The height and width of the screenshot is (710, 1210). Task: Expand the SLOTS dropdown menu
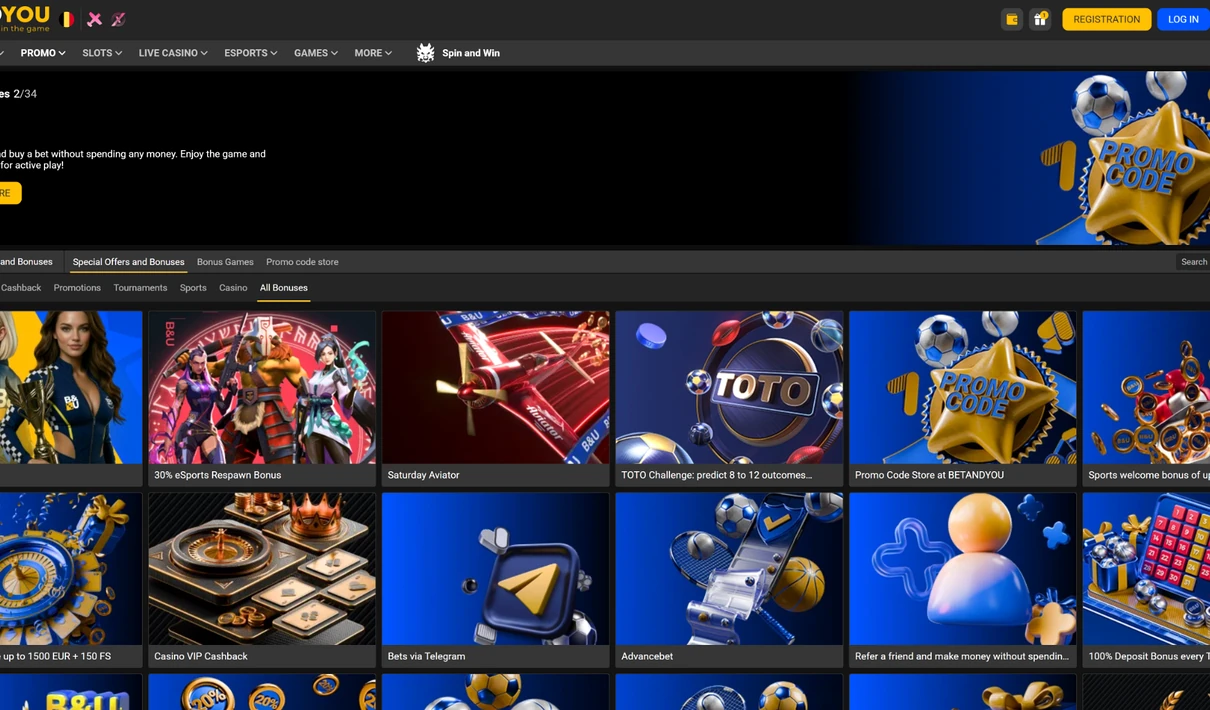(x=102, y=53)
